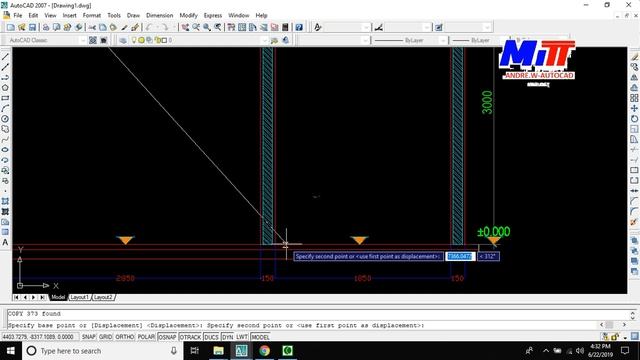Open the color control dropdown
The width and height of the screenshot is (640, 360).
pyautogui.click(x=365, y=40)
